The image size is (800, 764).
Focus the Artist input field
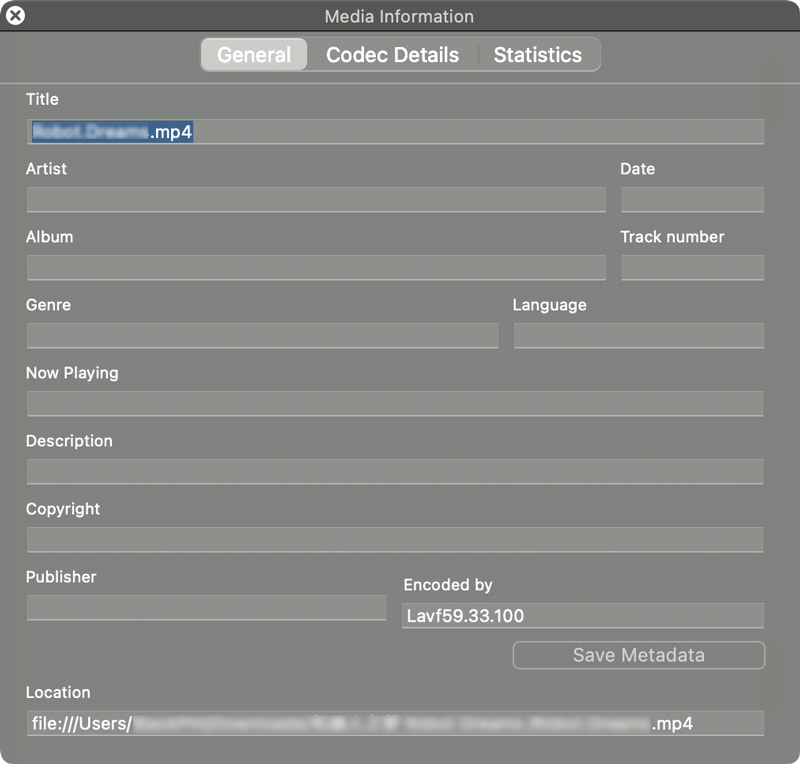coord(316,200)
